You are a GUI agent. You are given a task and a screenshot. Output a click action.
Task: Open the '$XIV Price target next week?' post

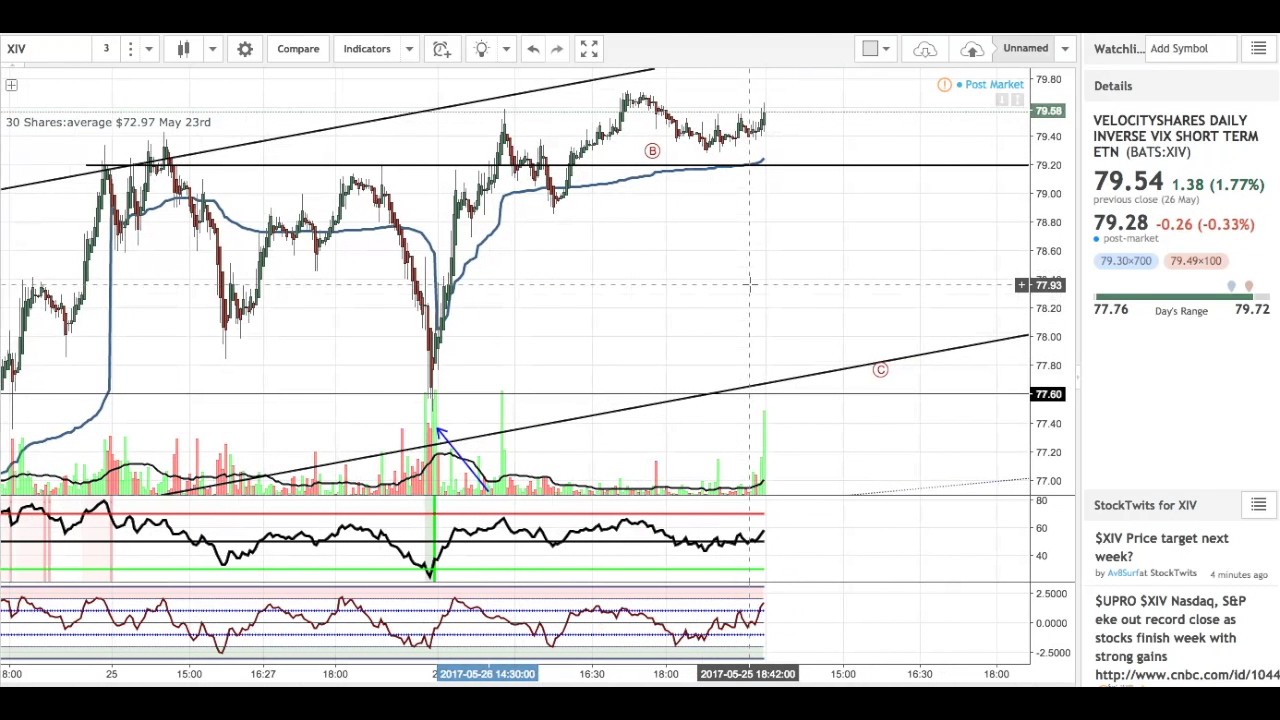click(1162, 547)
